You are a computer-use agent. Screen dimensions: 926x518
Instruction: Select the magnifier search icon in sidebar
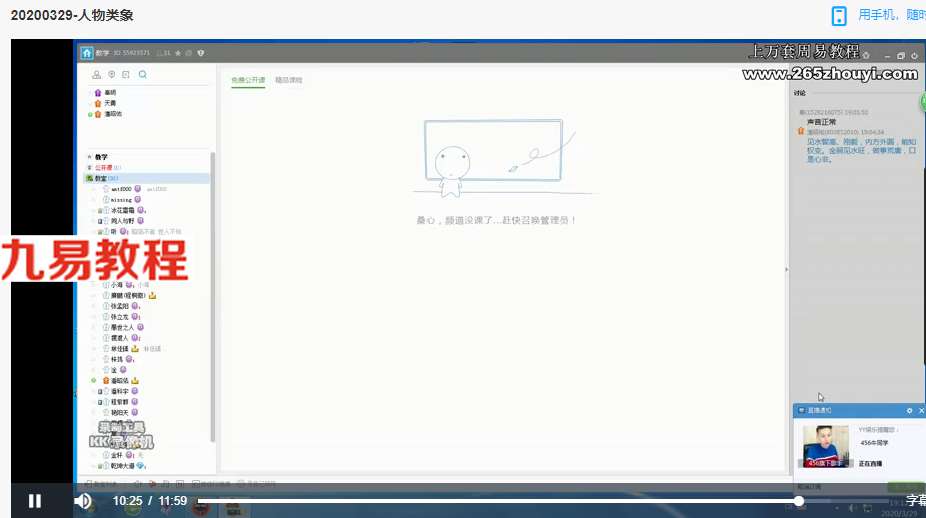tap(142, 74)
